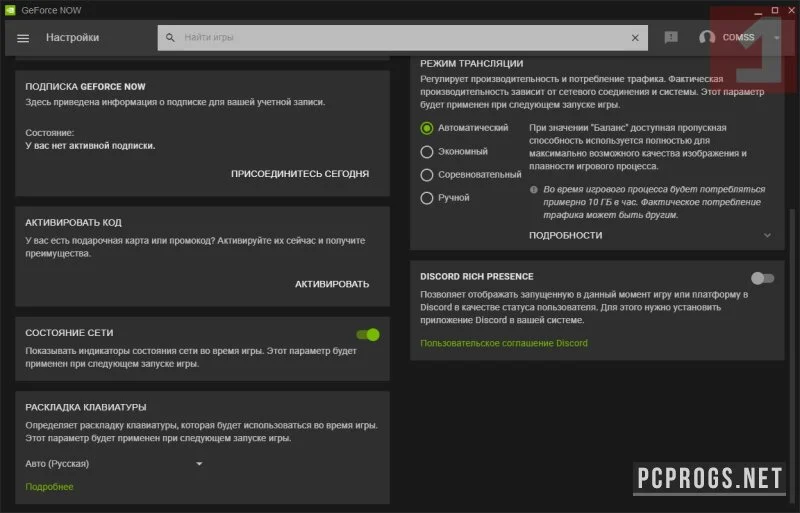This screenshot has height=513, width=800.
Task: Click the 'АКТИВИРОВАТЬ' button
Action: (332, 284)
